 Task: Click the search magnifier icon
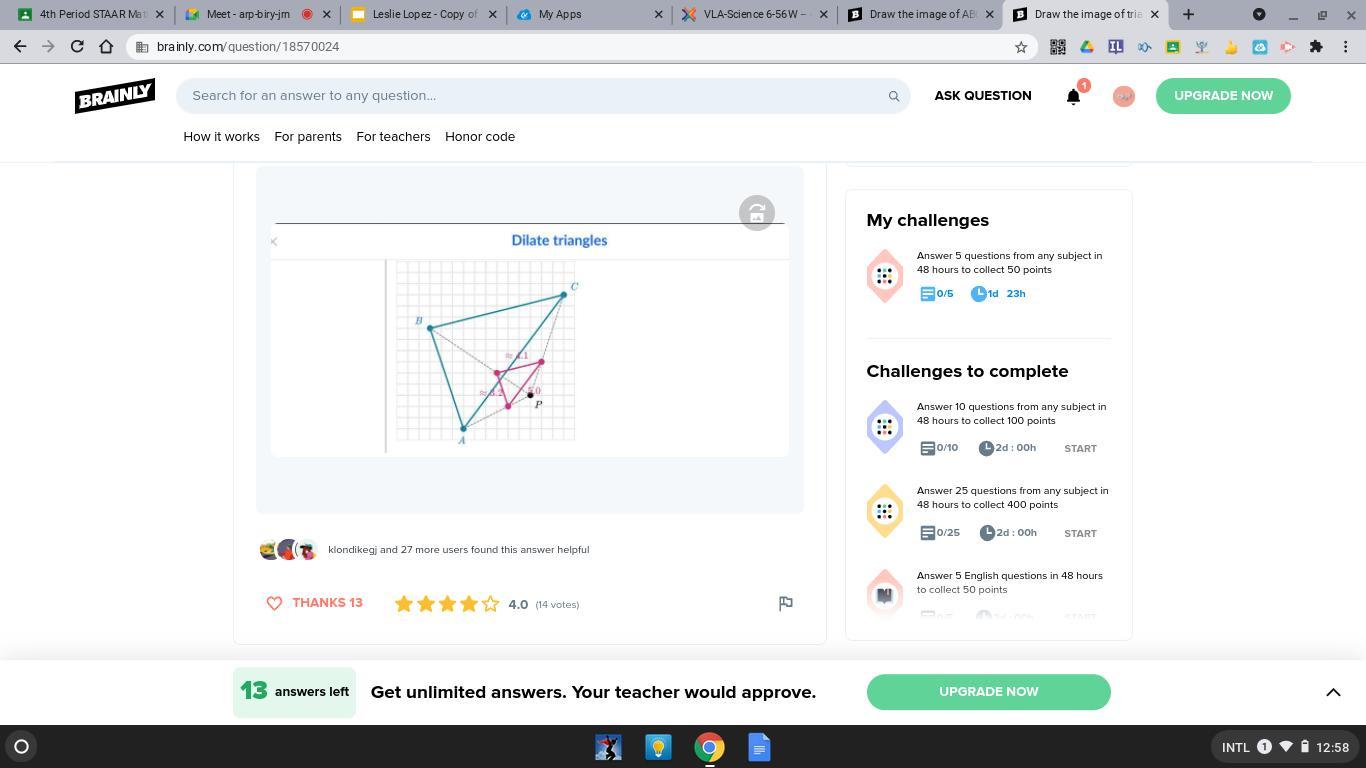click(x=894, y=96)
